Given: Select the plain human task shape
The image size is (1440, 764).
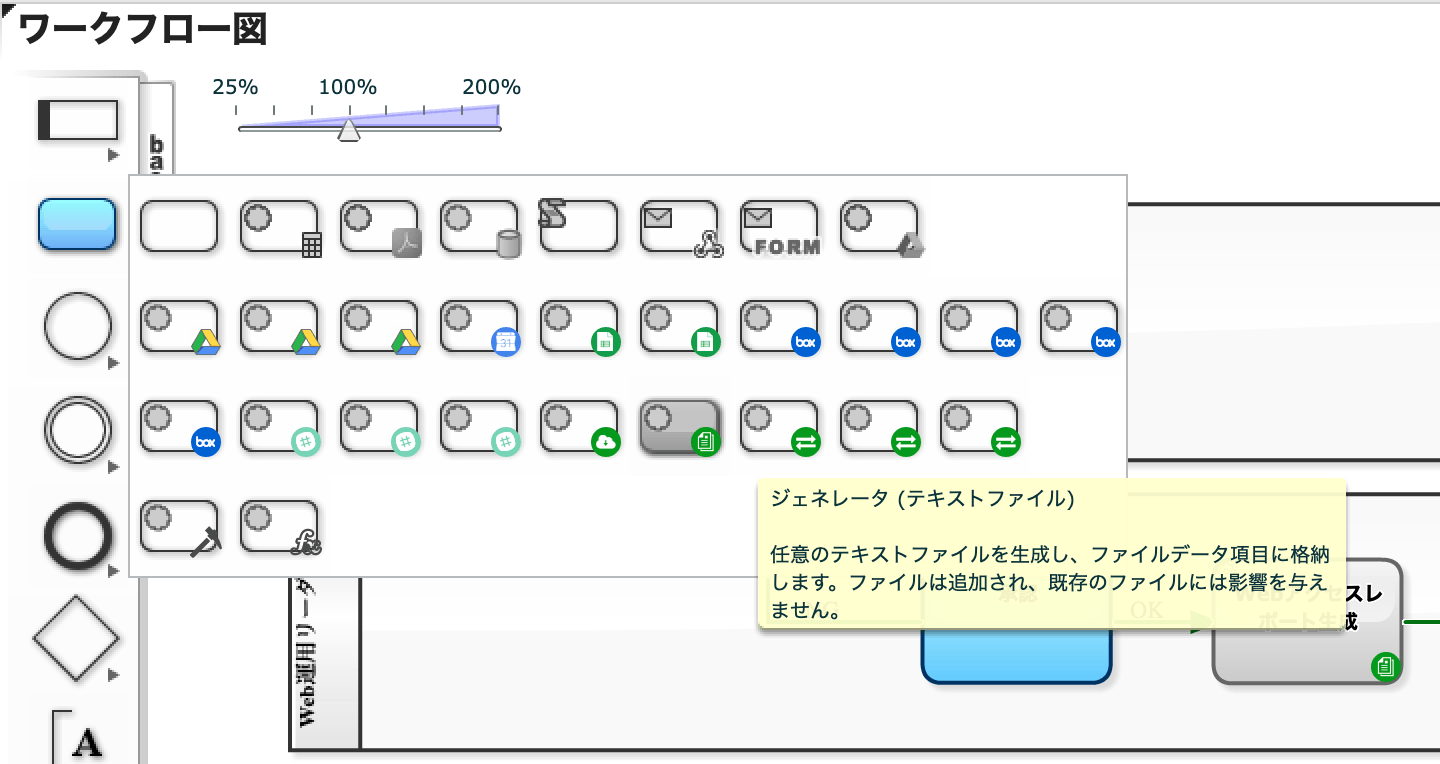Looking at the screenshot, I should coord(179,225).
